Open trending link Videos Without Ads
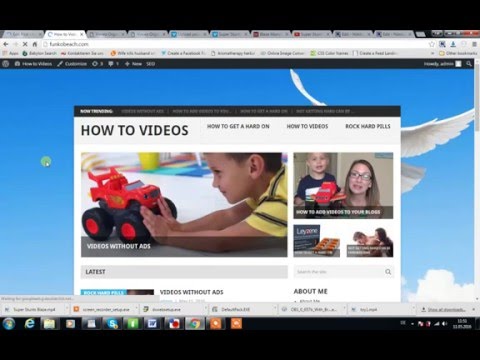Screen dimensions: 480x360 pyautogui.click(x=142, y=111)
